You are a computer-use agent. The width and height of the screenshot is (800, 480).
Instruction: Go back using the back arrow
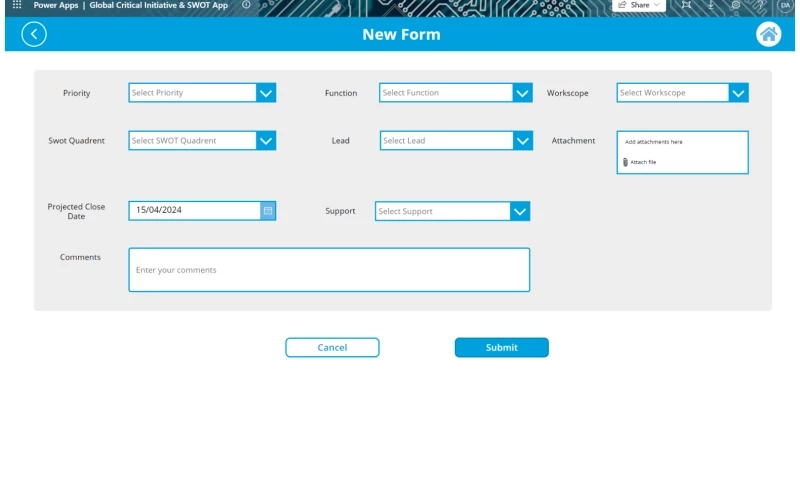[x=34, y=35]
